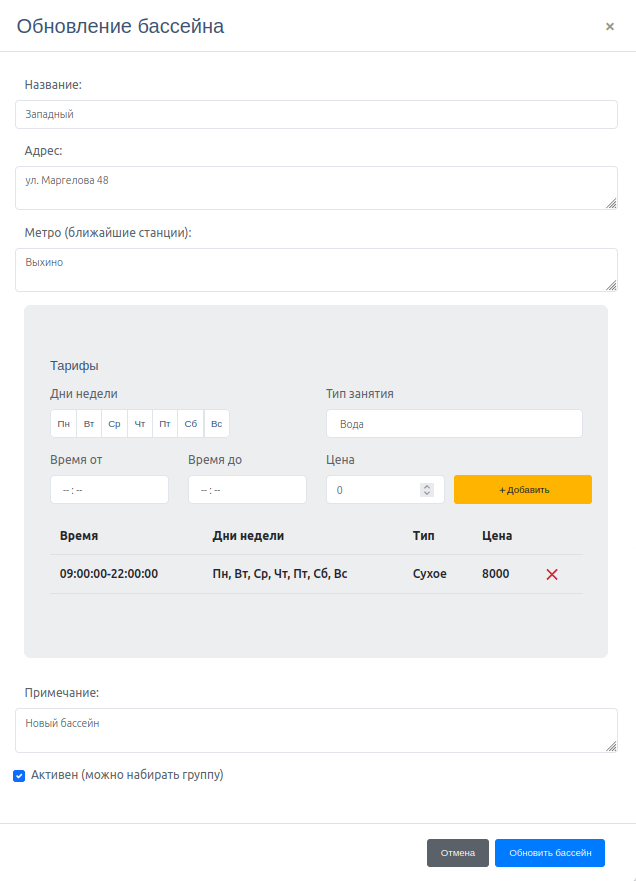Select Ср in weekdays
This screenshot has width=636, height=881.
coord(115,424)
